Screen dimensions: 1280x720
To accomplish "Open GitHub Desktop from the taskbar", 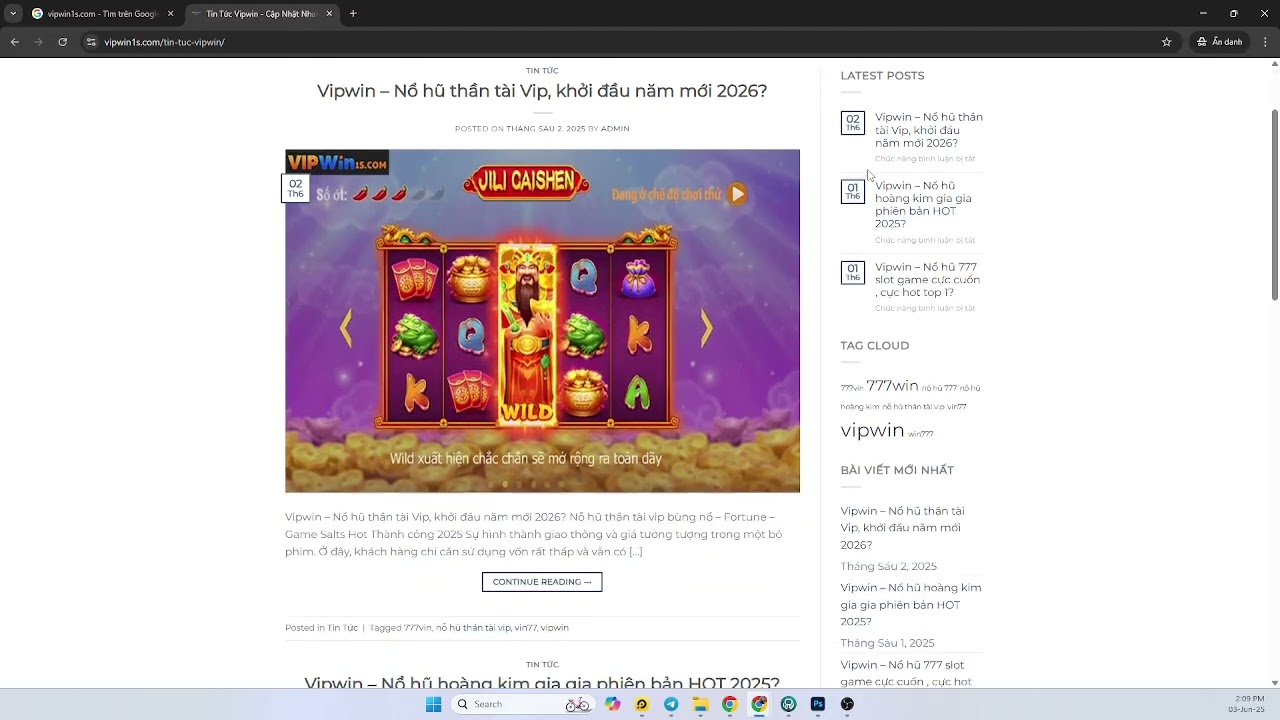I will point(789,704).
